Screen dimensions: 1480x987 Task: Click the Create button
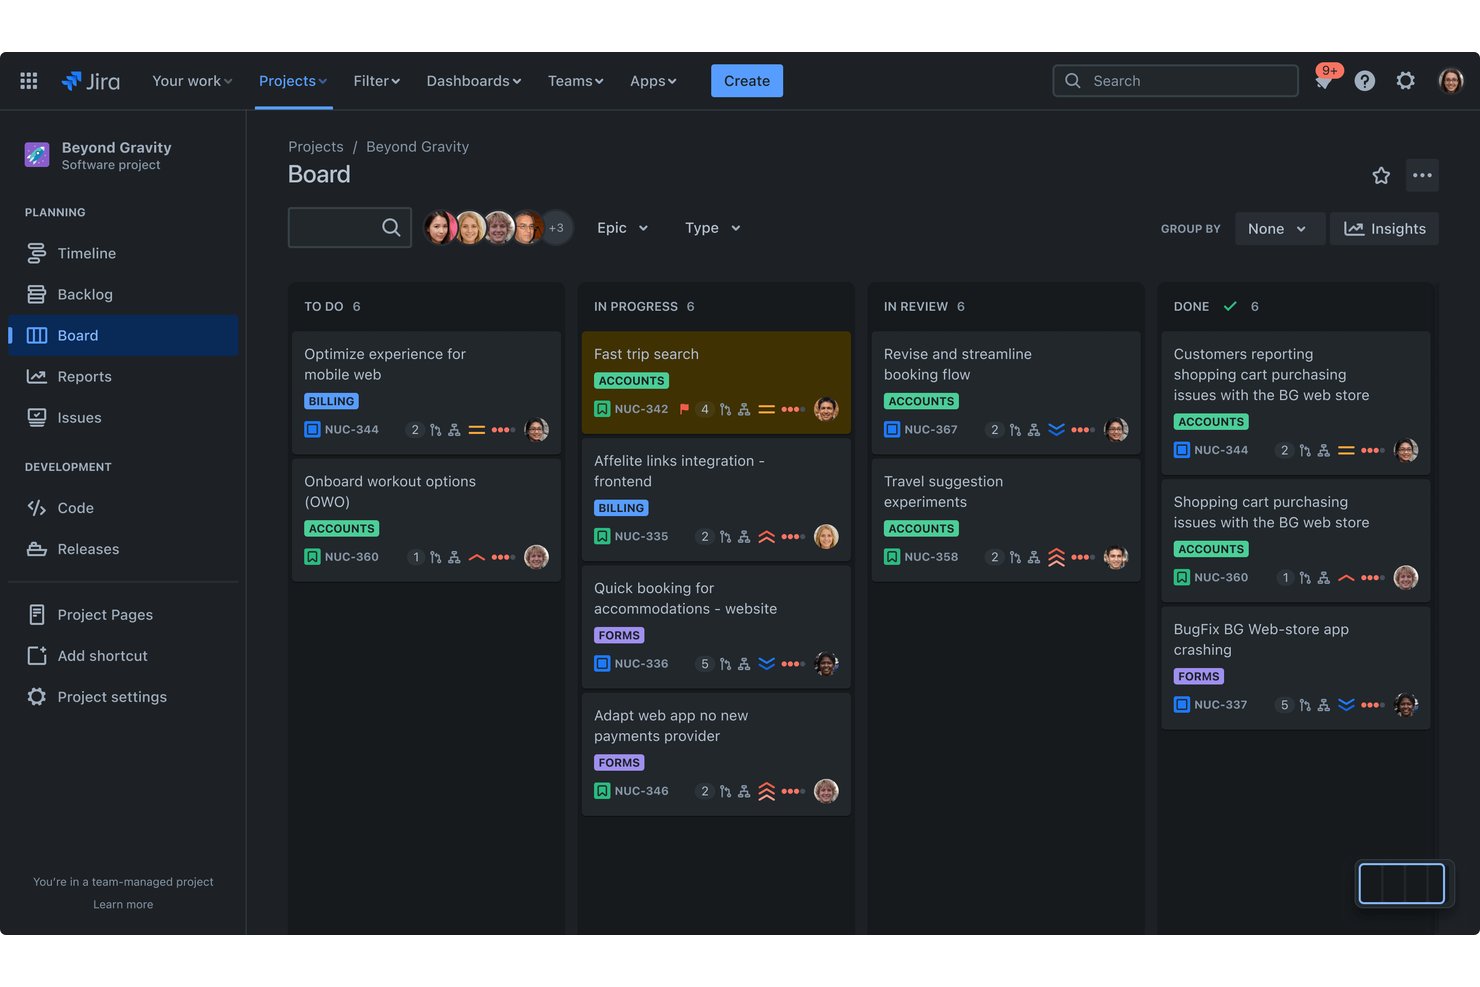[x=747, y=81]
